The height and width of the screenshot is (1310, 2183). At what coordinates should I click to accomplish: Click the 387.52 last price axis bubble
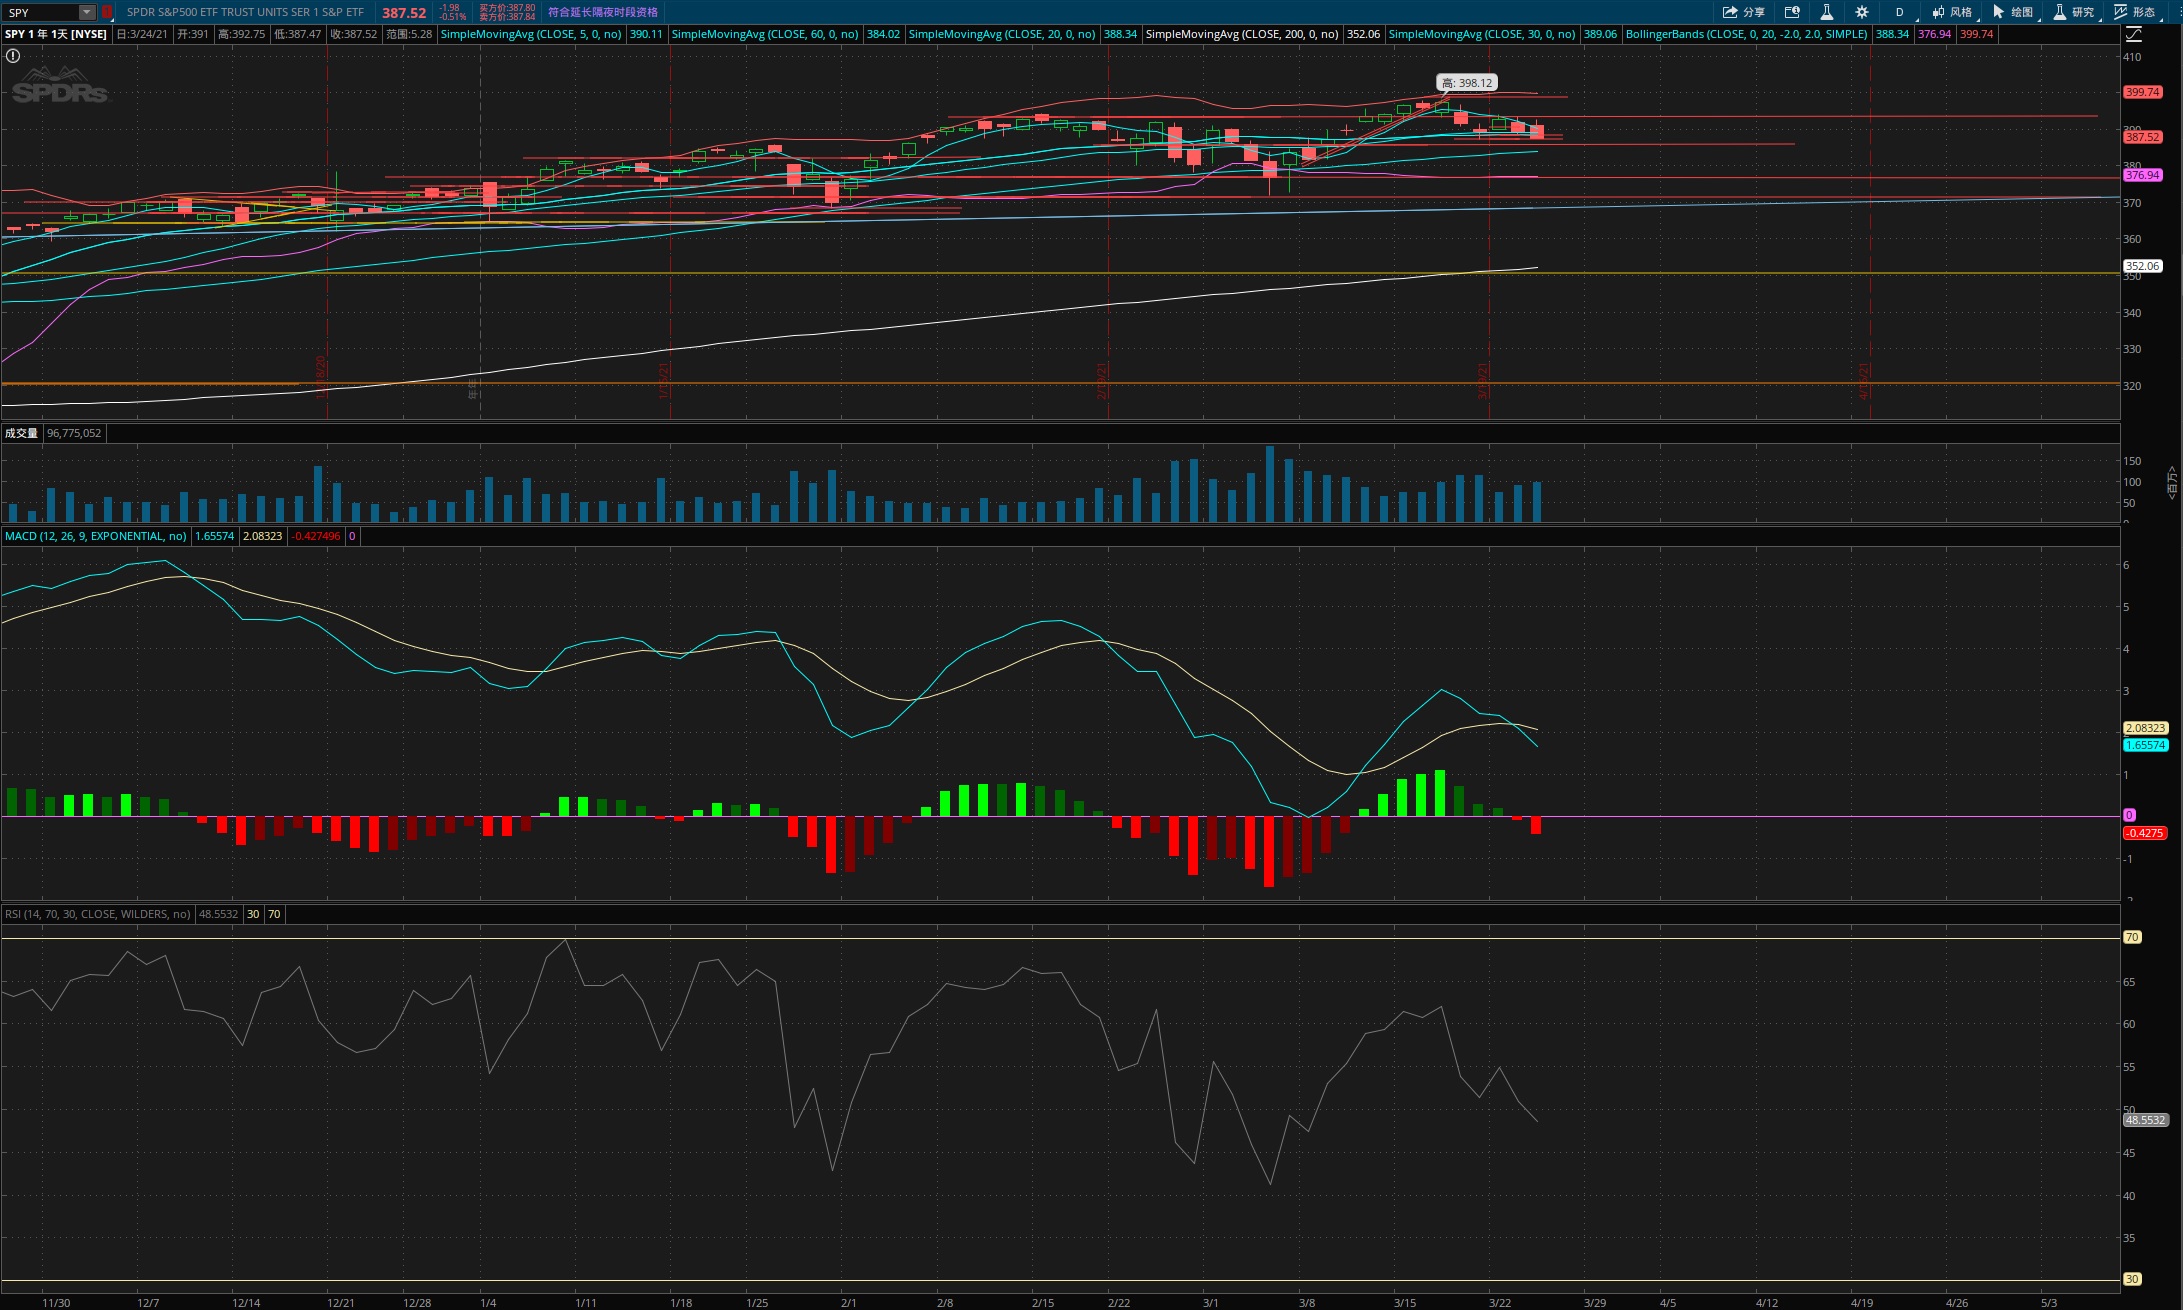2143,137
